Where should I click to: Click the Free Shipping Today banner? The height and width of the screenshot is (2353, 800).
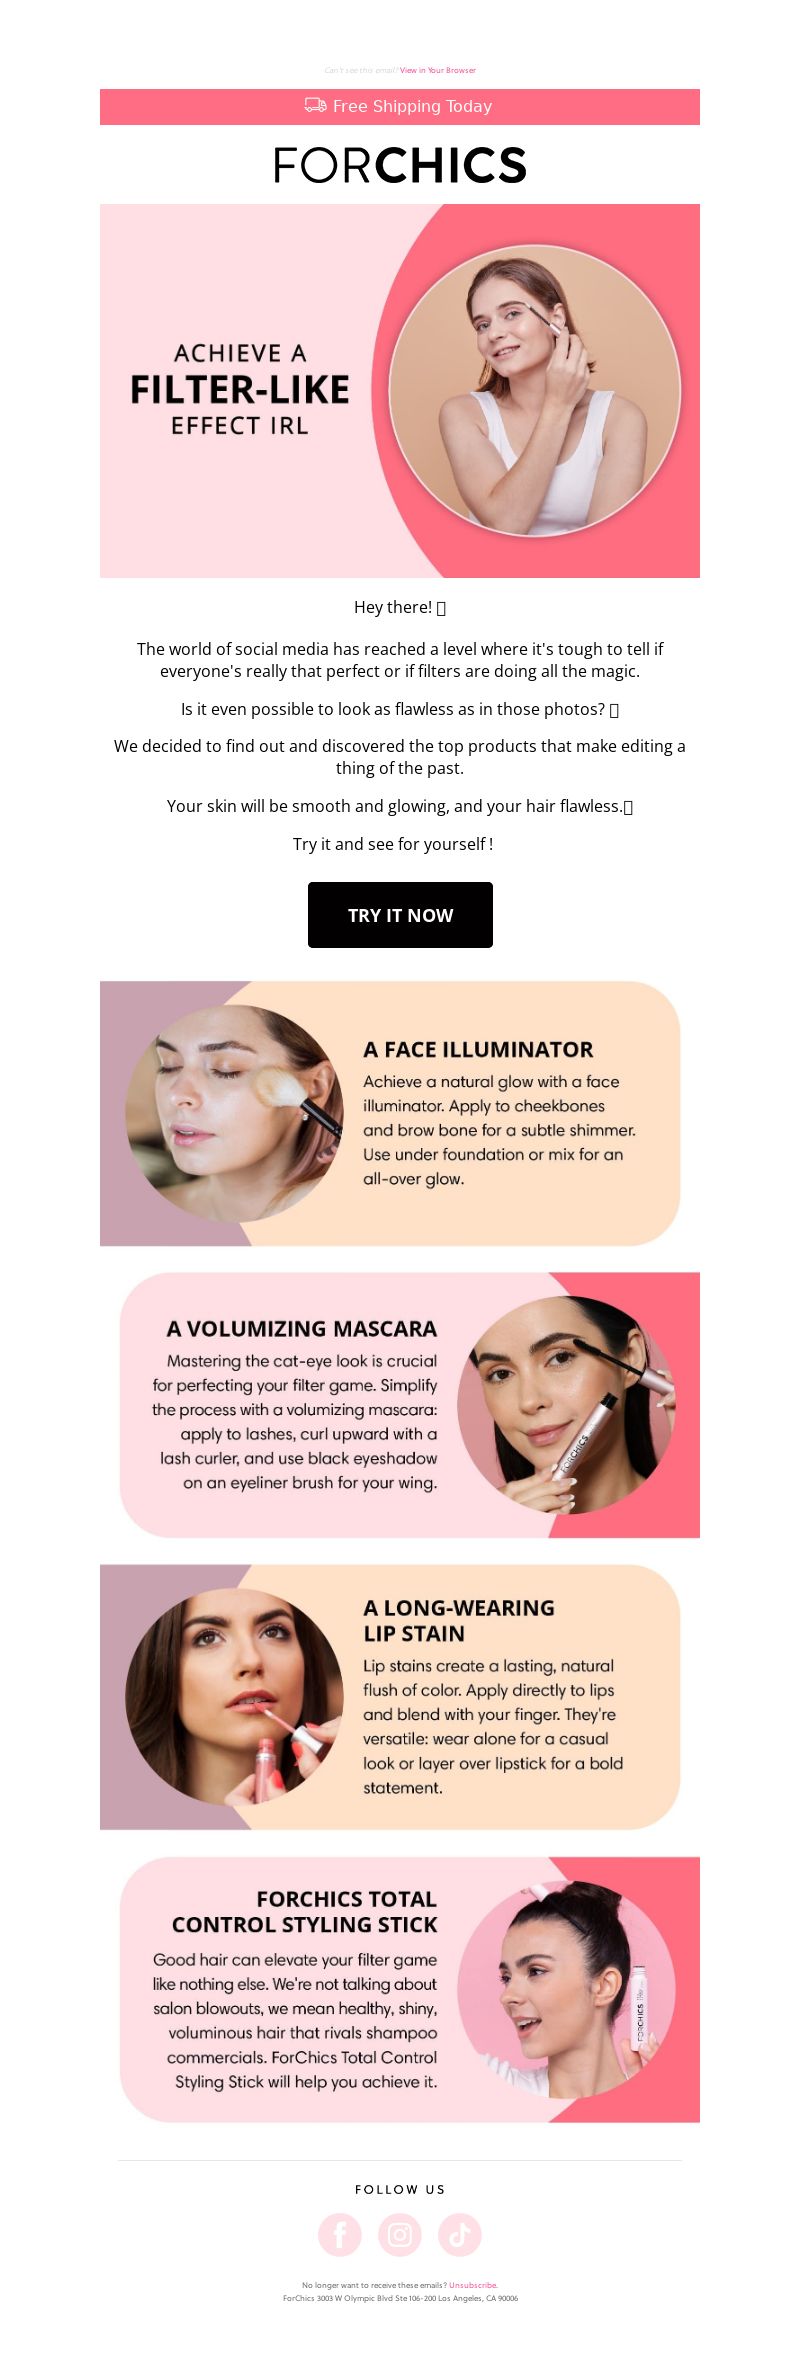point(400,107)
